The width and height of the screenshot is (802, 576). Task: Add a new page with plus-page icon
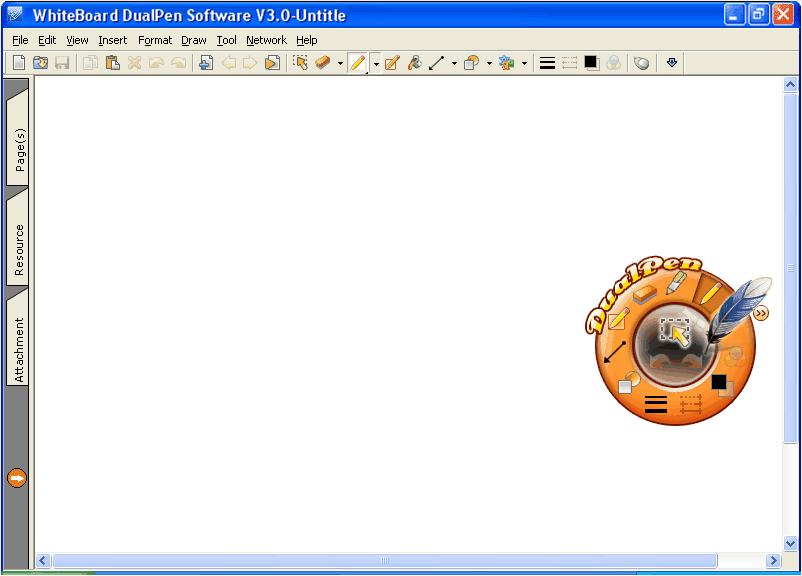click(206, 63)
